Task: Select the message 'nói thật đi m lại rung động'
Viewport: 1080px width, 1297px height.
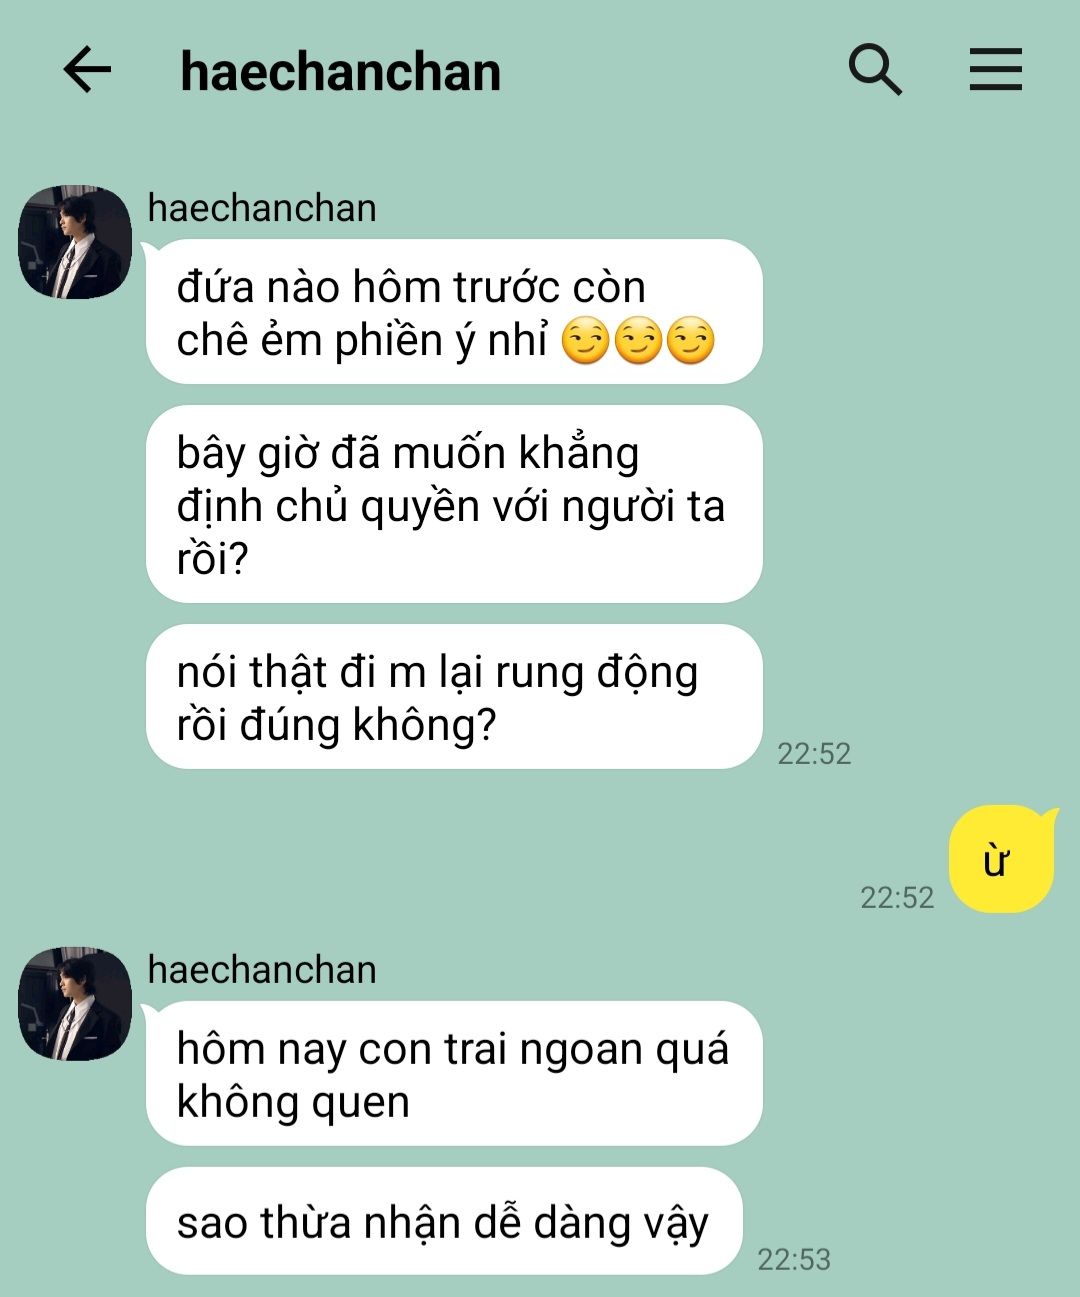Action: point(454,697)
